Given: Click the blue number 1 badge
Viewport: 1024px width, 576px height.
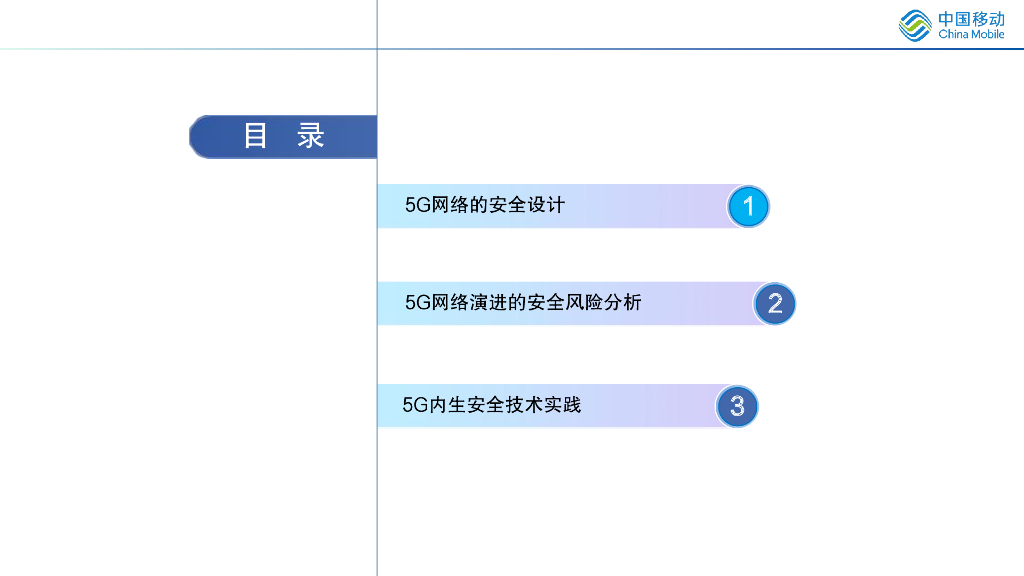Looking at the screenshot, I should (748, 207).
